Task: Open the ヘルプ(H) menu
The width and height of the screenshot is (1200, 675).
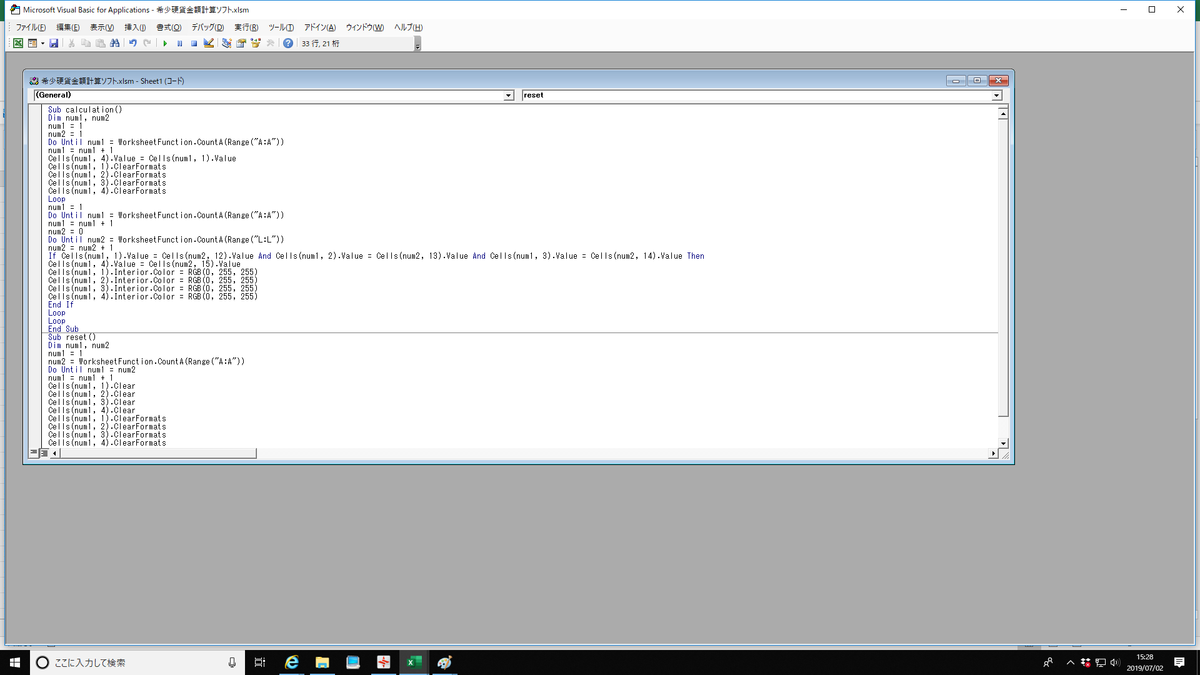Action: tap(410, 27)
